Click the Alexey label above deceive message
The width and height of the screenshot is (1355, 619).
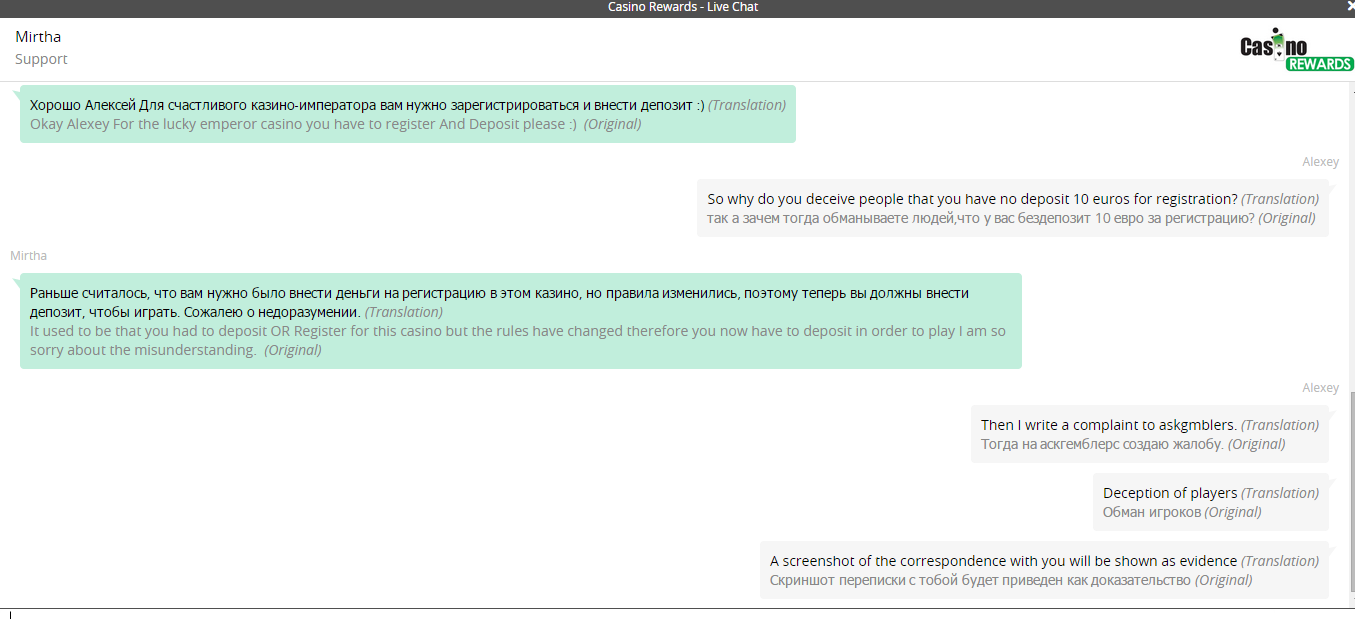pyautogui.click(x=1320, y=162)
